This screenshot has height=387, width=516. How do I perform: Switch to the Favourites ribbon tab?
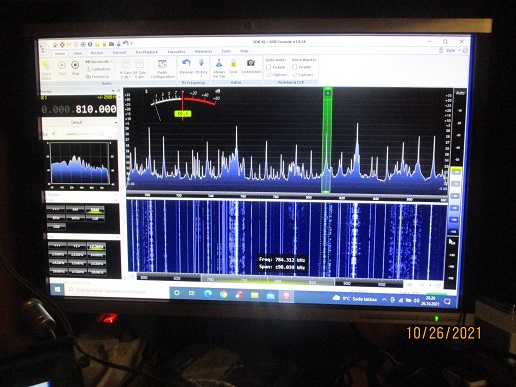[x=176, y=52]
